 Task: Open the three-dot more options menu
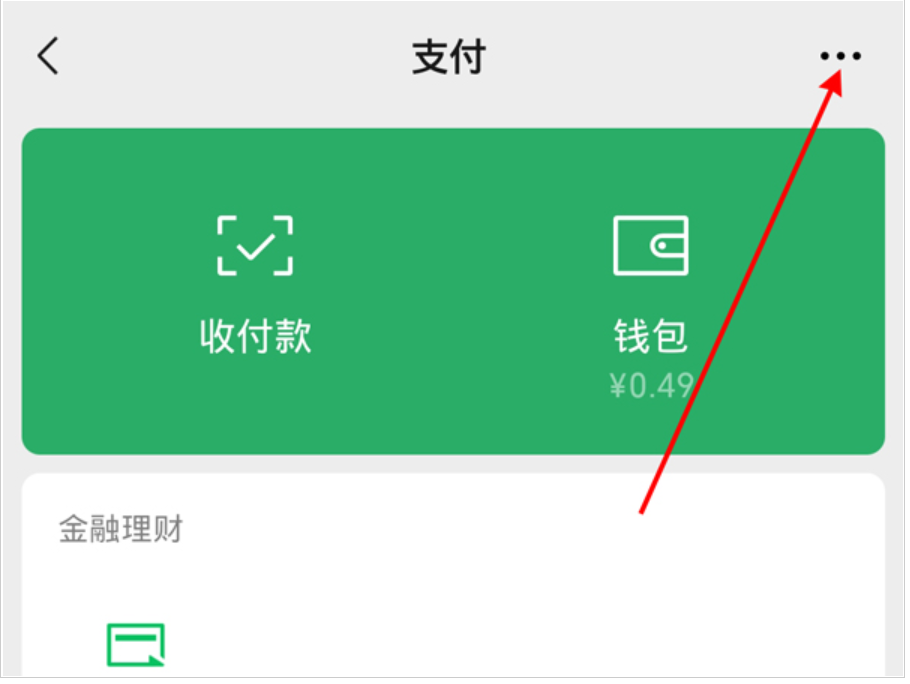pyautogui.click(x=840, y=56)
